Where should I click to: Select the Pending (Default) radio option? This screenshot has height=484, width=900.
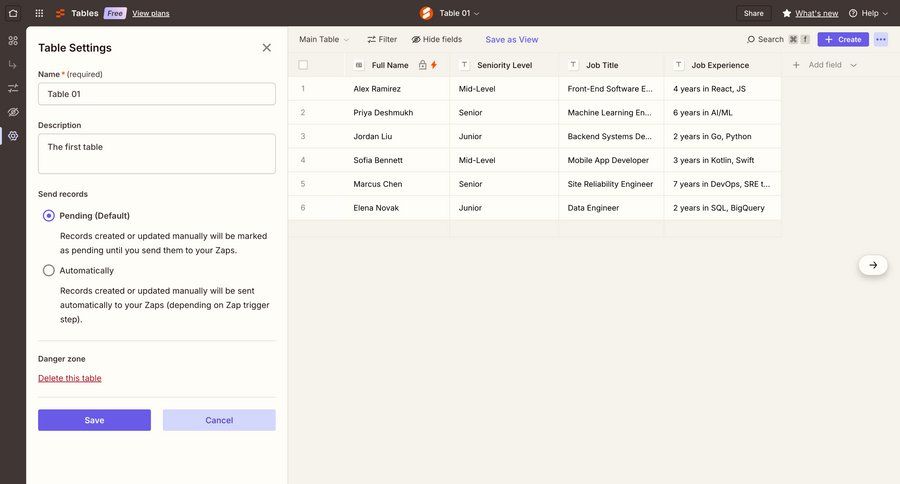(49, 216)
